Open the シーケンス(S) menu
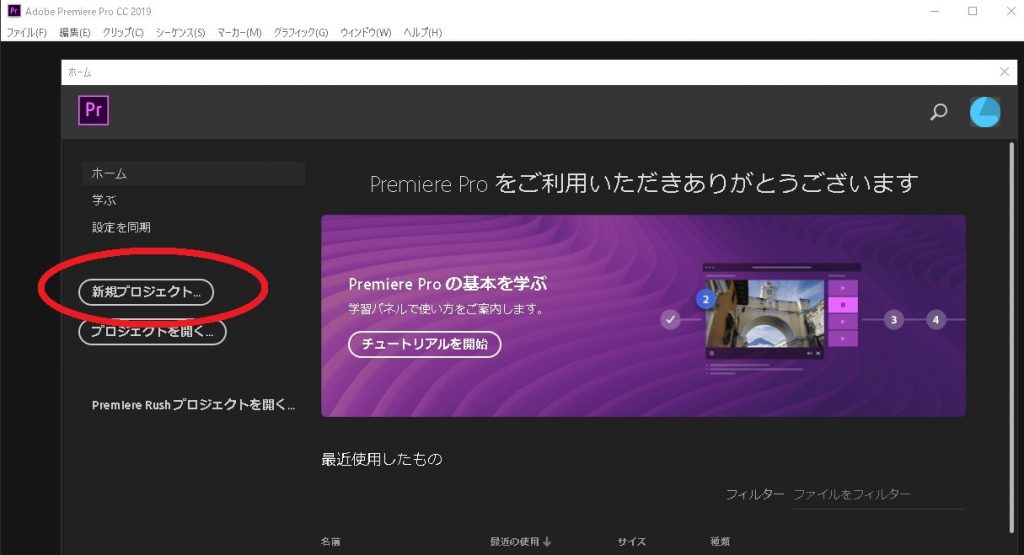The width and height of the screenshot is (1024, 555). pos(180,33)
